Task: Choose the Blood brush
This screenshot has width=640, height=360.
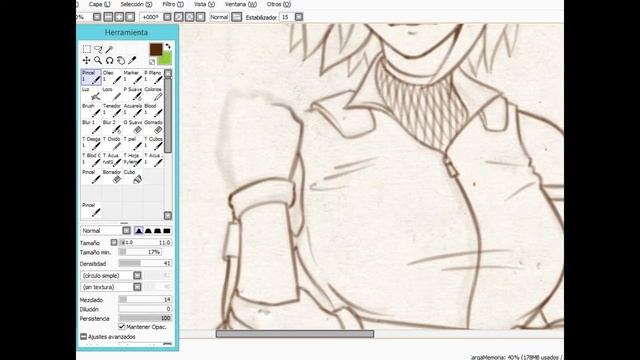Action: coord(153,111)
